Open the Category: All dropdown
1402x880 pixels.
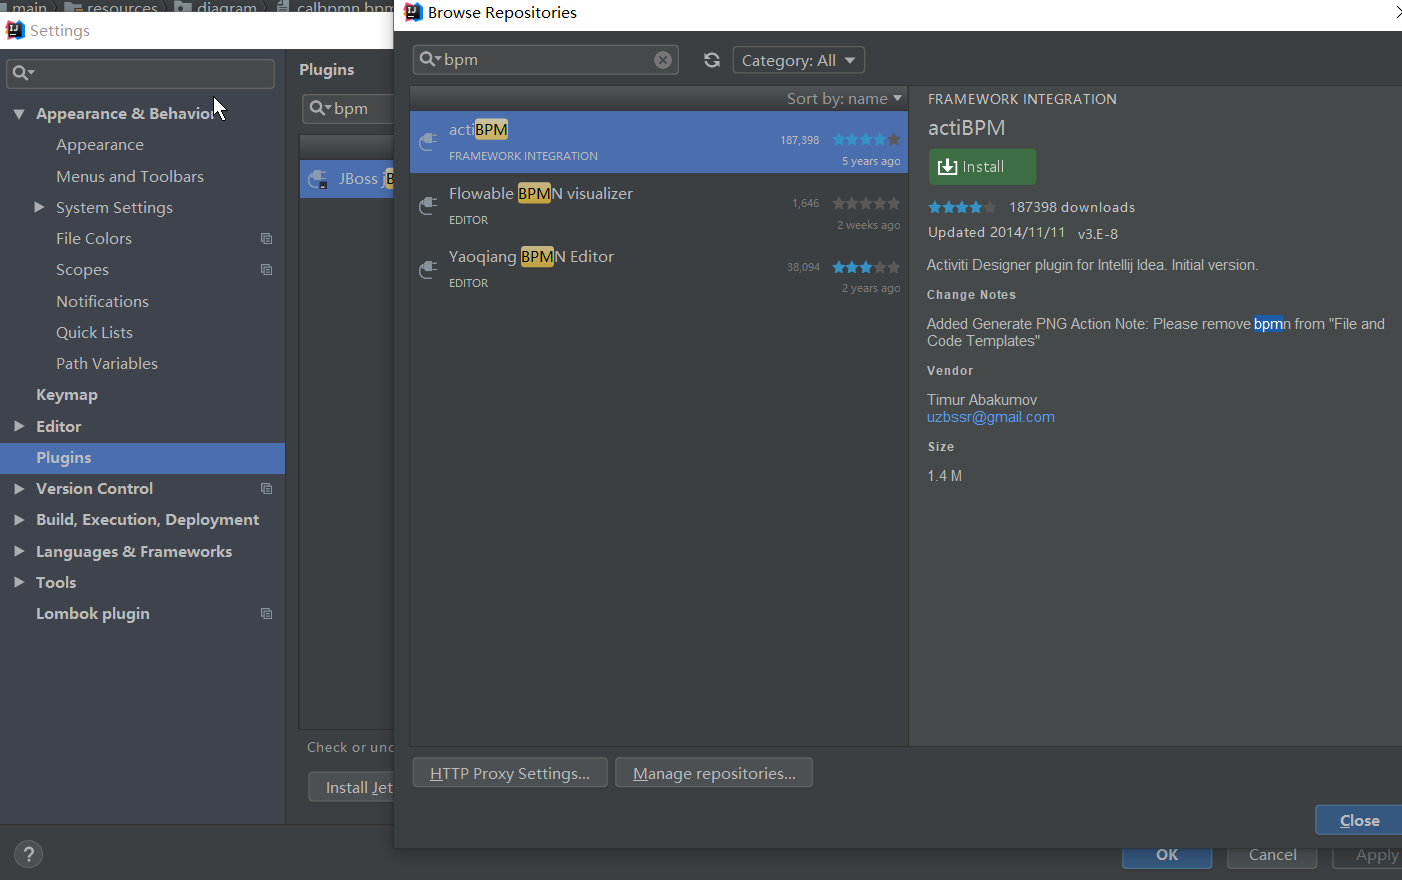click(x=798, y=60)
